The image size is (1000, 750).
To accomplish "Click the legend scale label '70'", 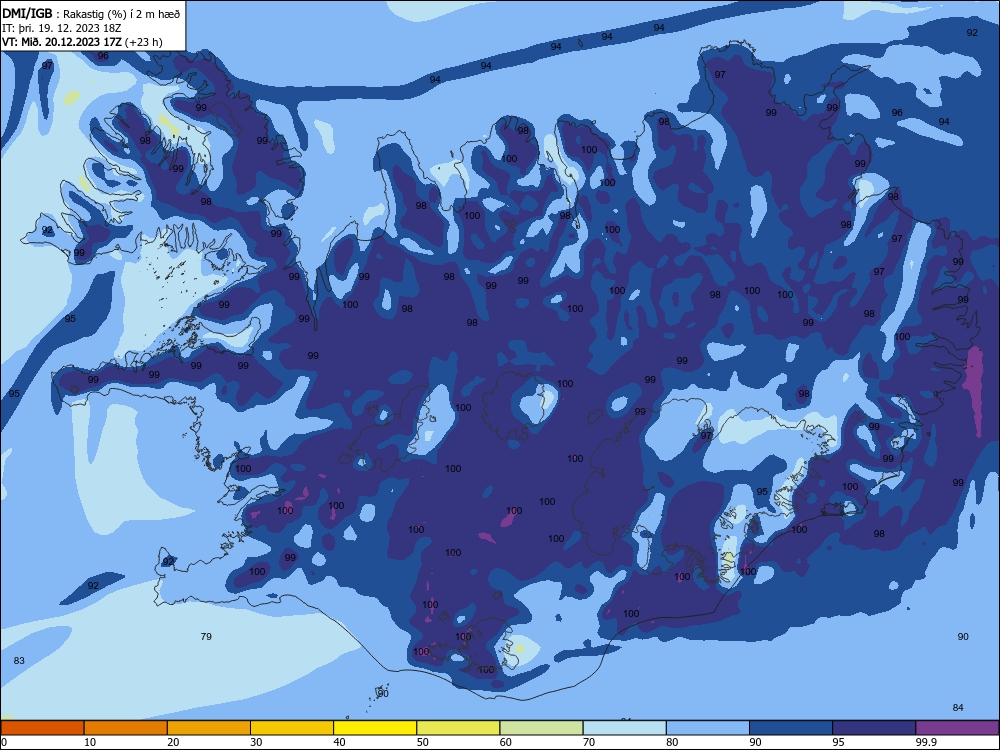I will 589,742.
